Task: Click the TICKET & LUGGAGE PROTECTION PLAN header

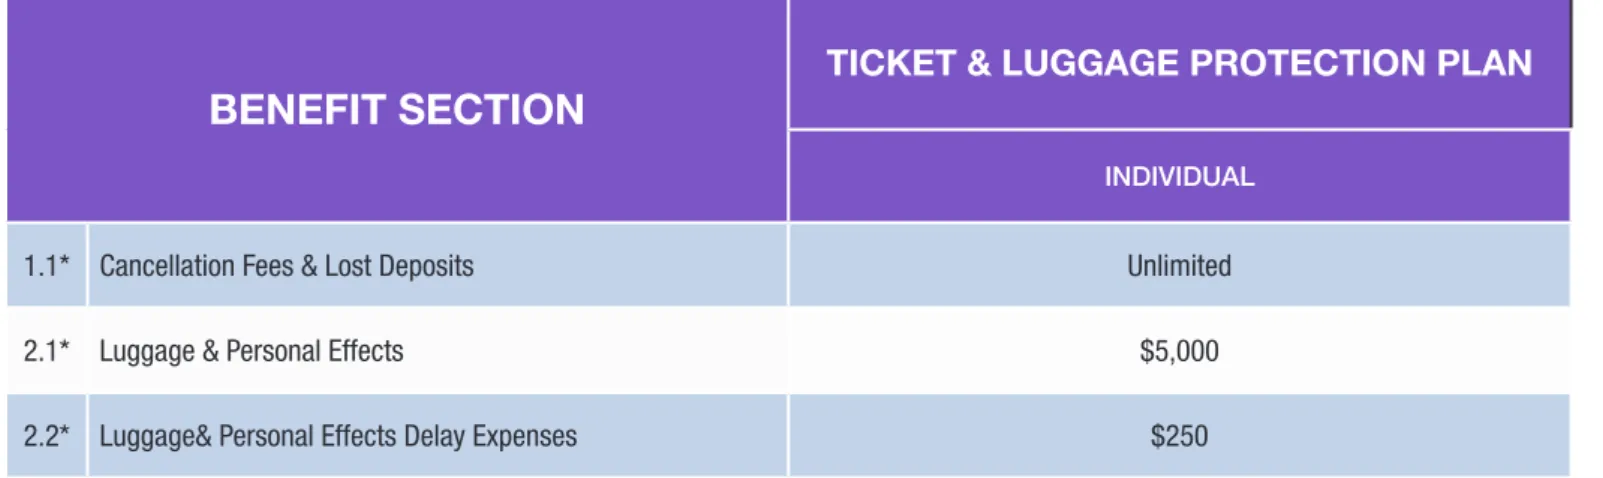Action: click(1179, 63)
